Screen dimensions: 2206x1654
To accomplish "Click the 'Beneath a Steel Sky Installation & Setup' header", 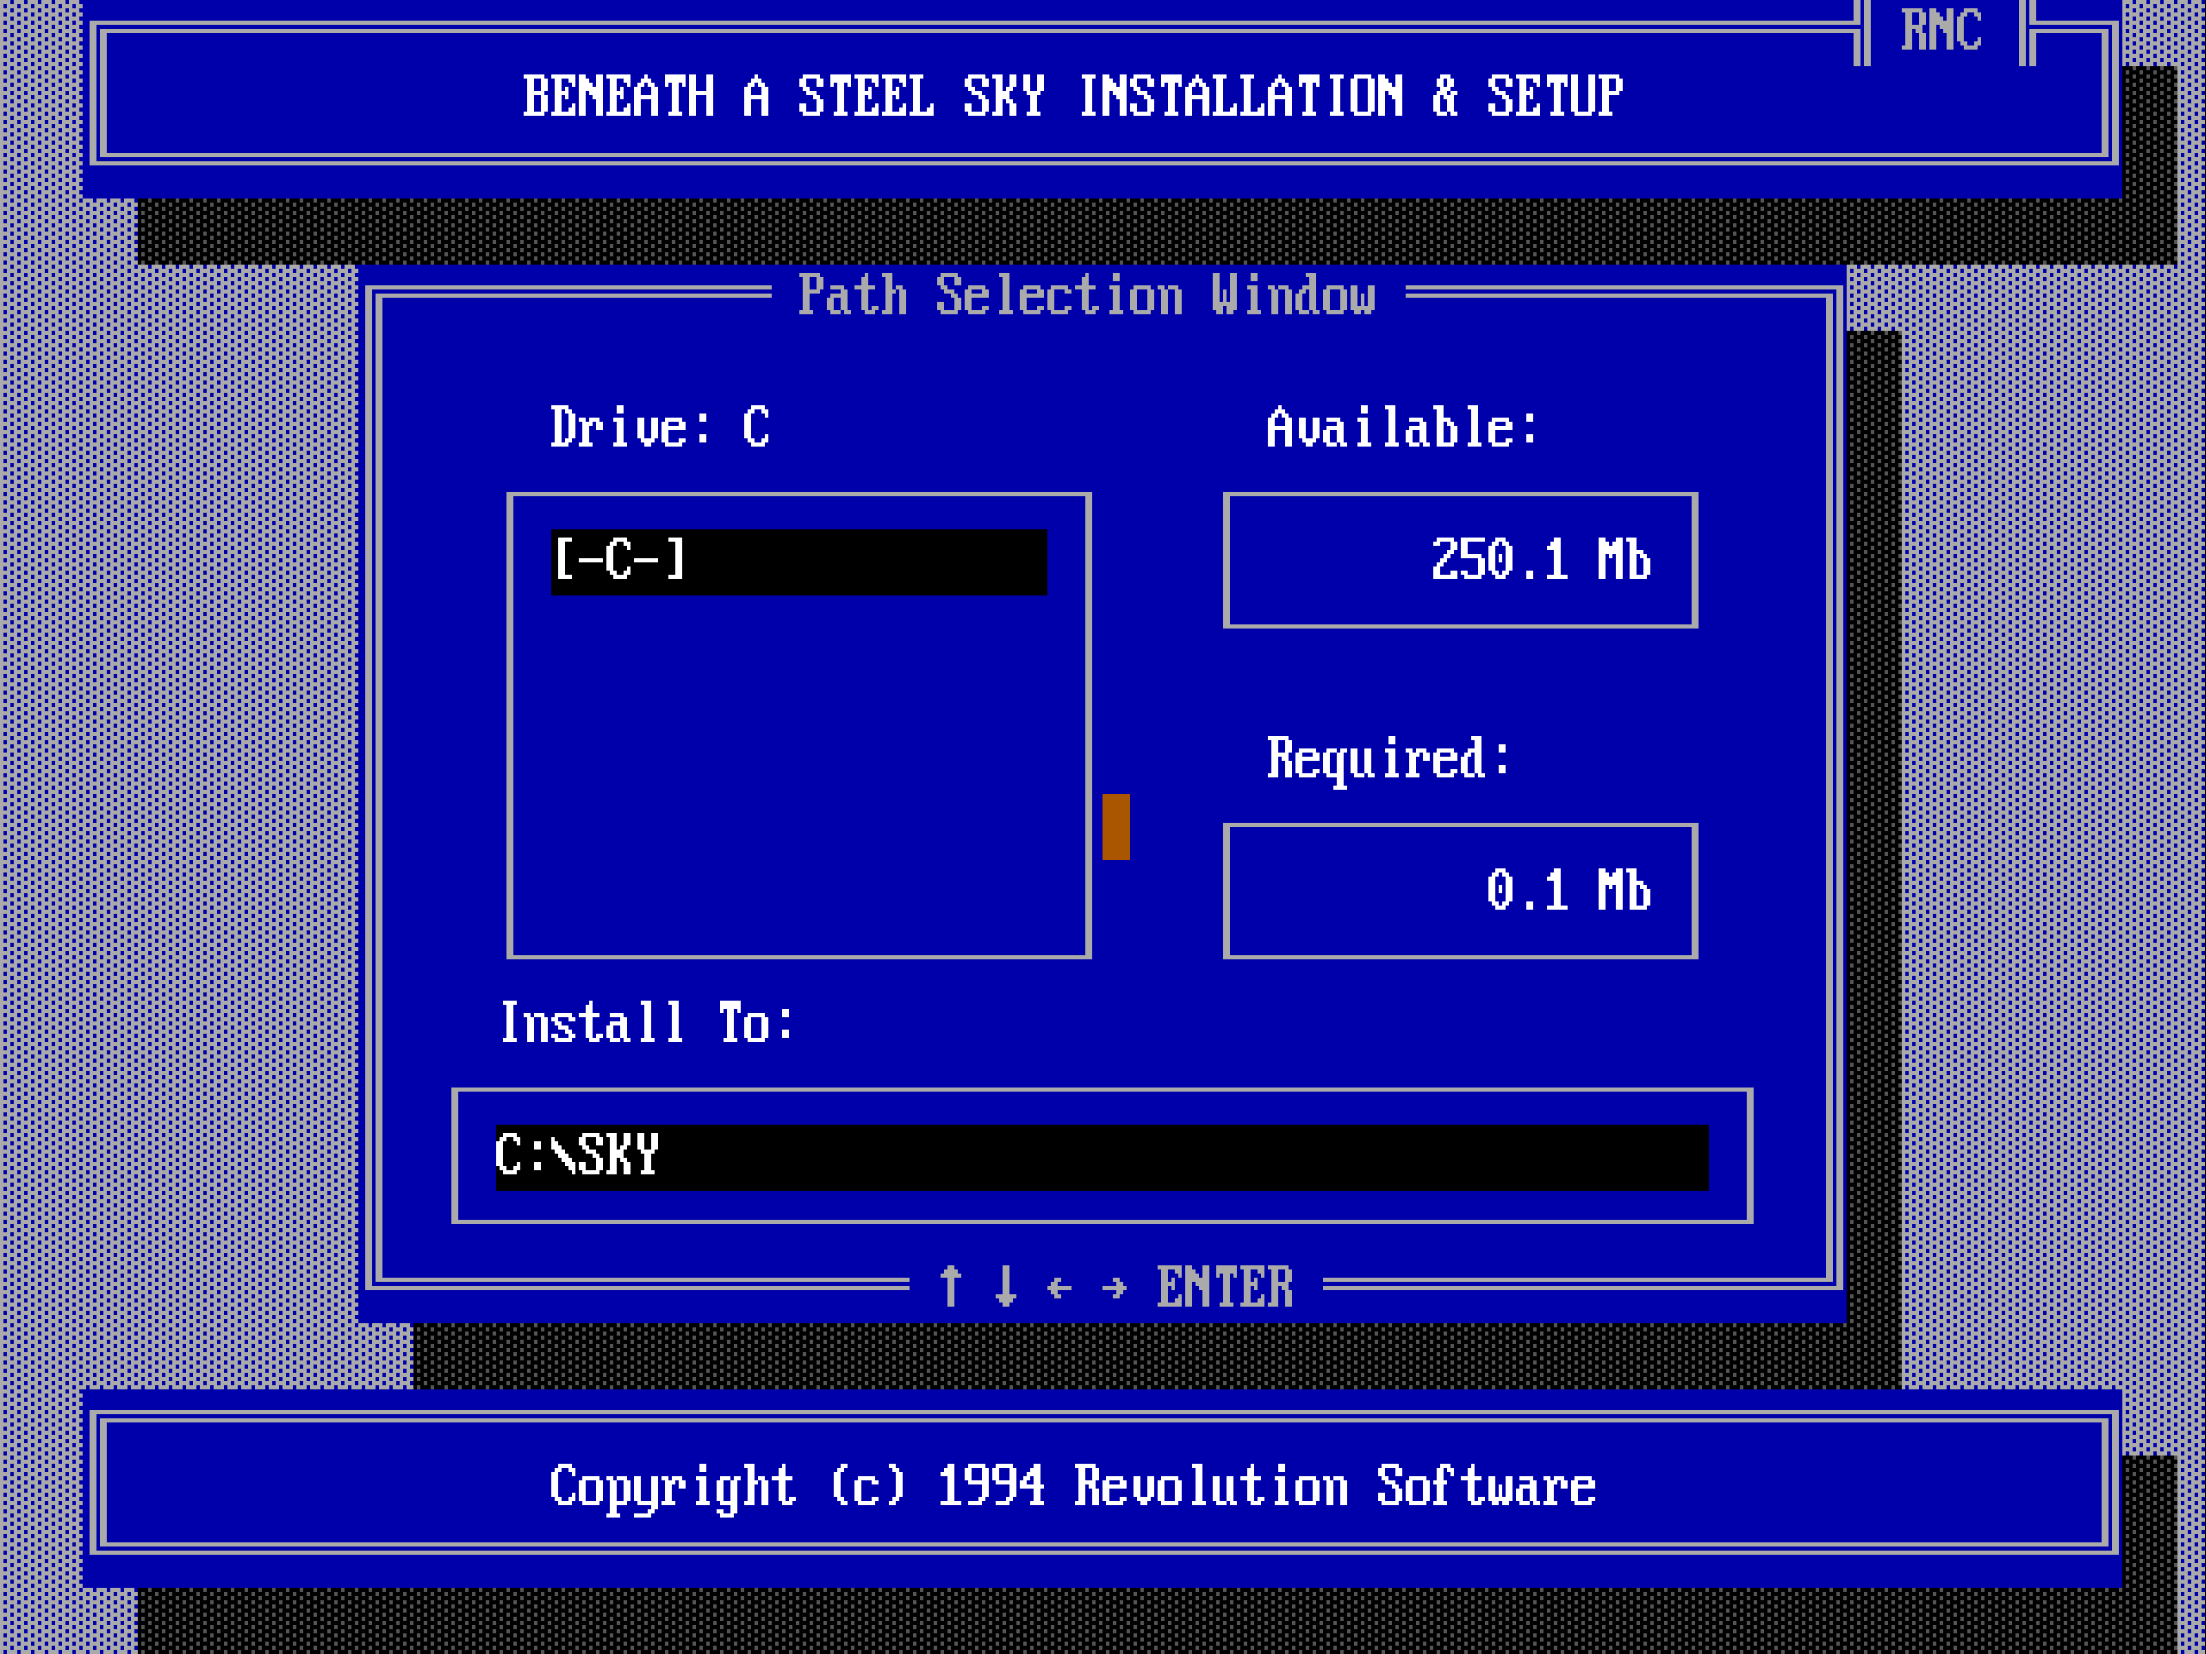I will [x=1073, y=97].
